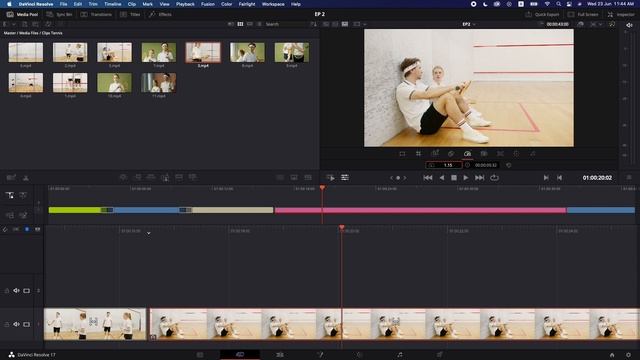
Task: Mute audio on video track 2
Action: click(16, 291)
